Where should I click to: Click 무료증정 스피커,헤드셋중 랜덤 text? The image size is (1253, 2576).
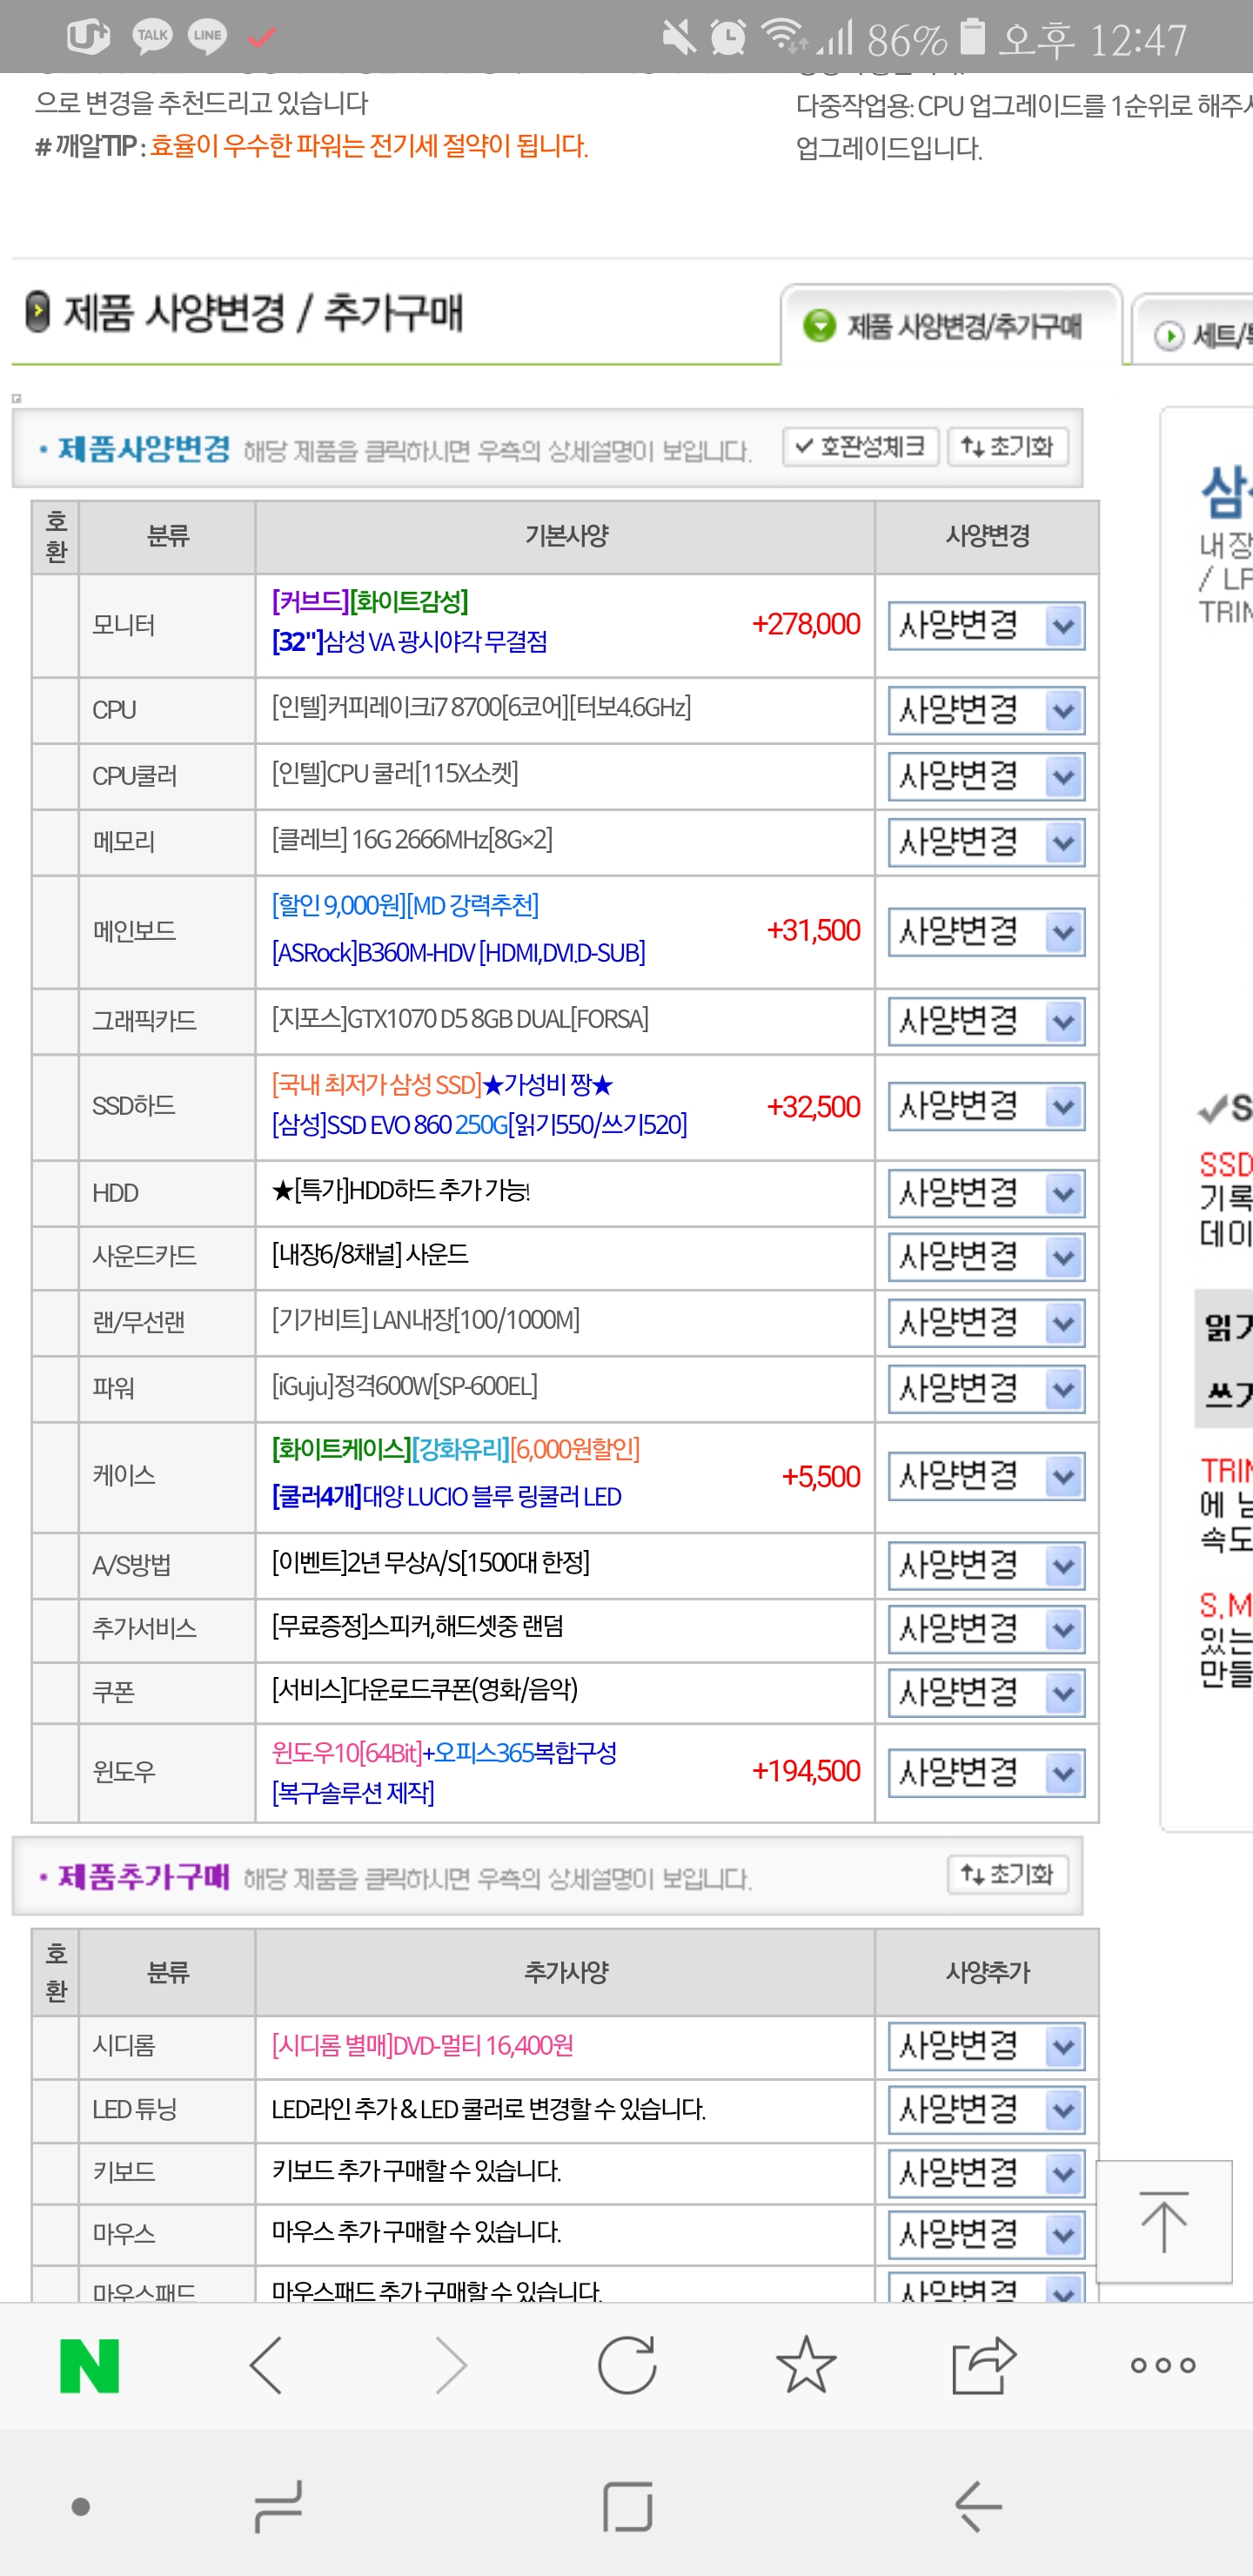click(418, 1627)
